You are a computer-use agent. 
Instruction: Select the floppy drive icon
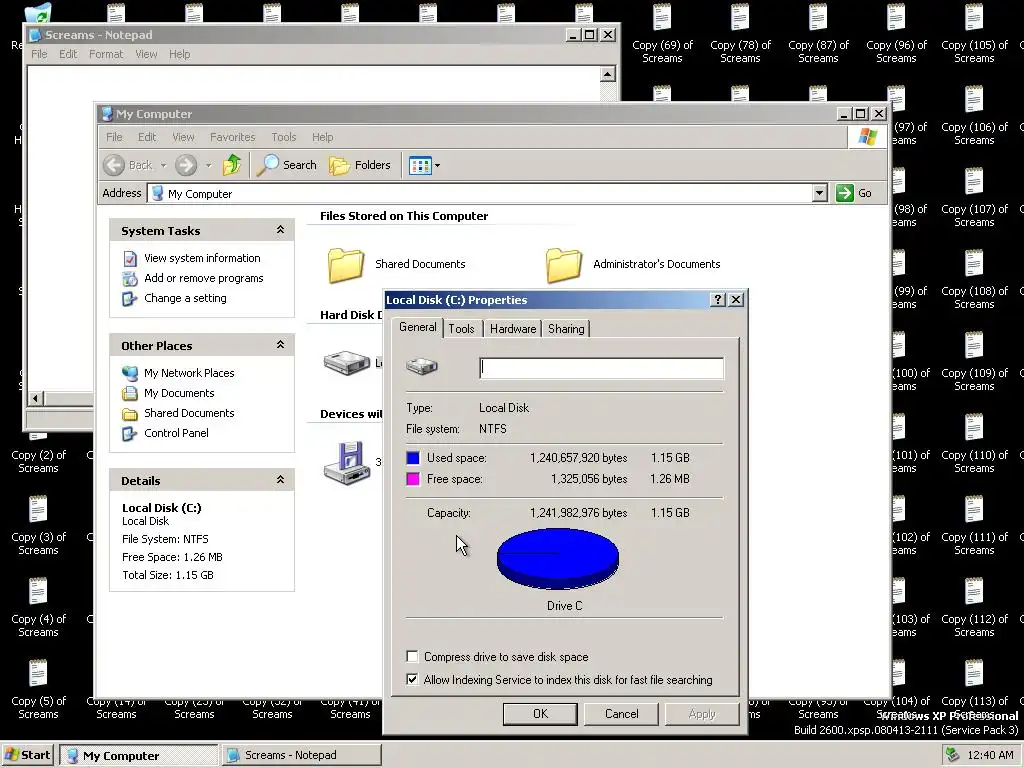[x=348, y=463]
